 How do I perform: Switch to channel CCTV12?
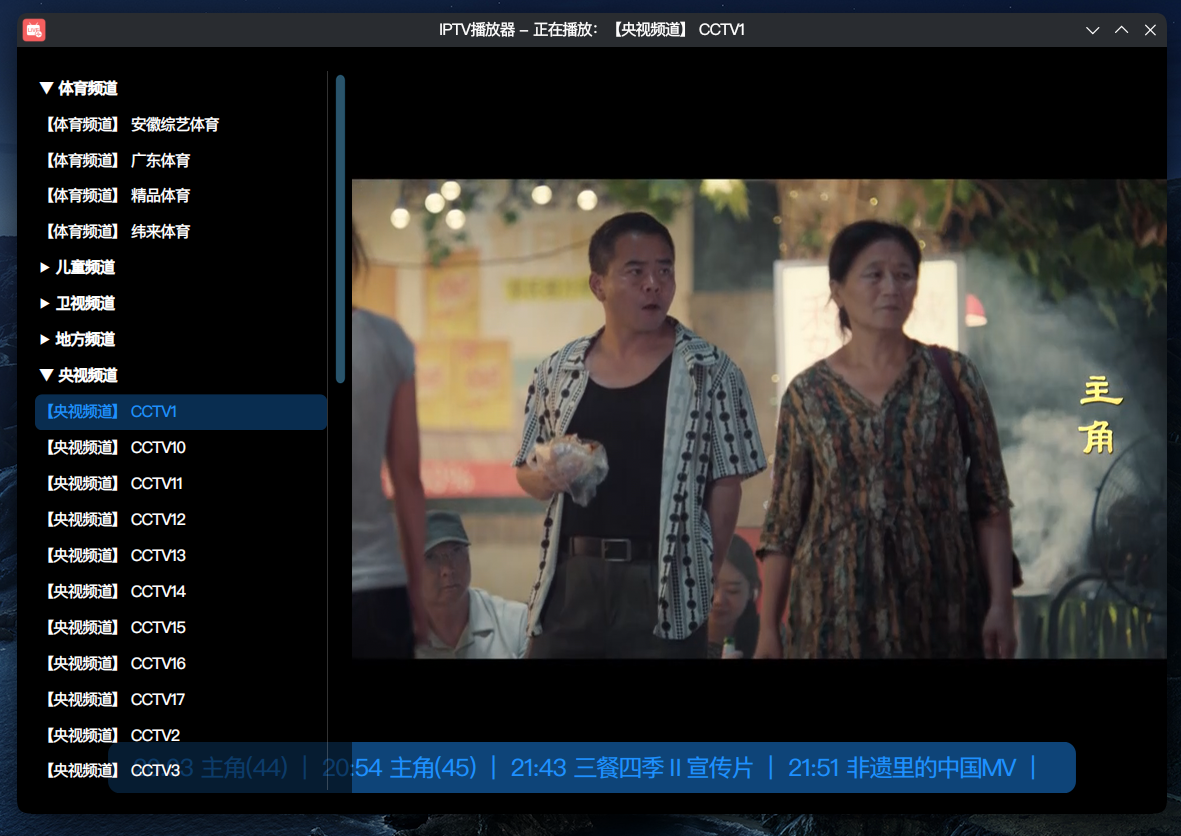coord(181,520)
